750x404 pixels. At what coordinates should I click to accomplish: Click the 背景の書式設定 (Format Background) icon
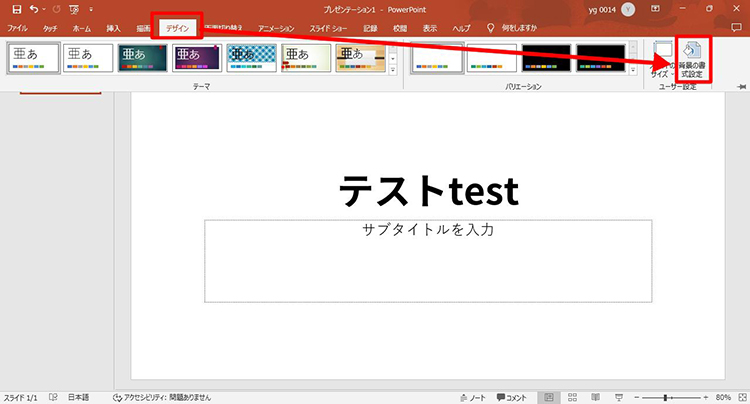coord(697,58)
